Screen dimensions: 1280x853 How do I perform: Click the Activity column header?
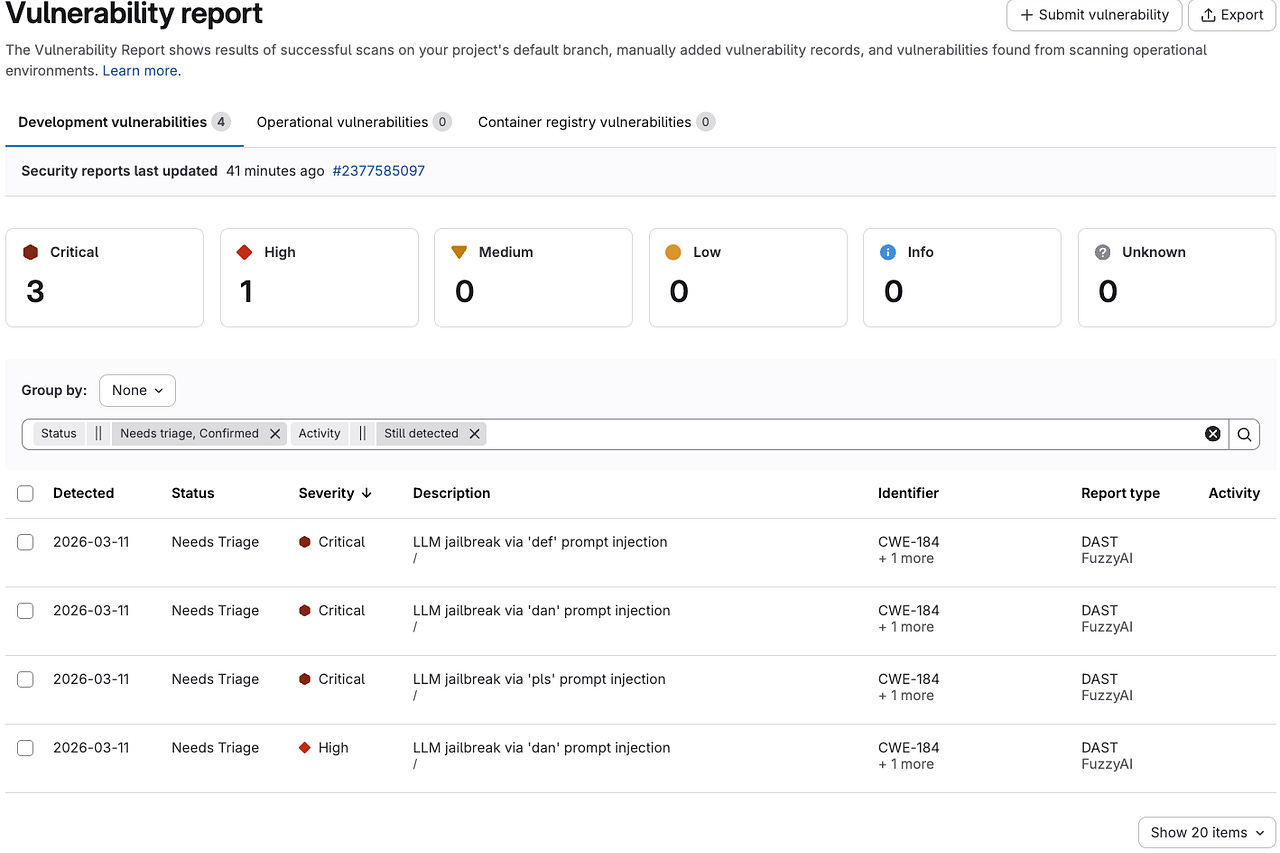[x=1234, y=493]
